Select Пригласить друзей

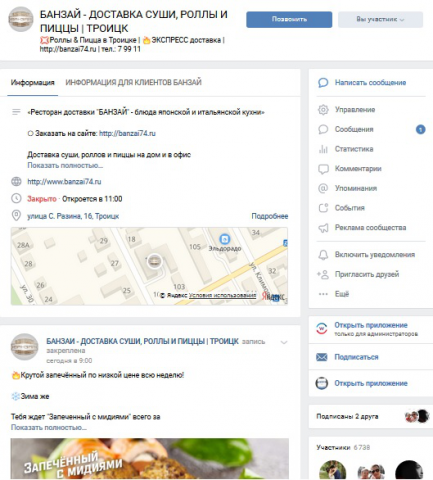pyautogui.click(x=367, y=274)
